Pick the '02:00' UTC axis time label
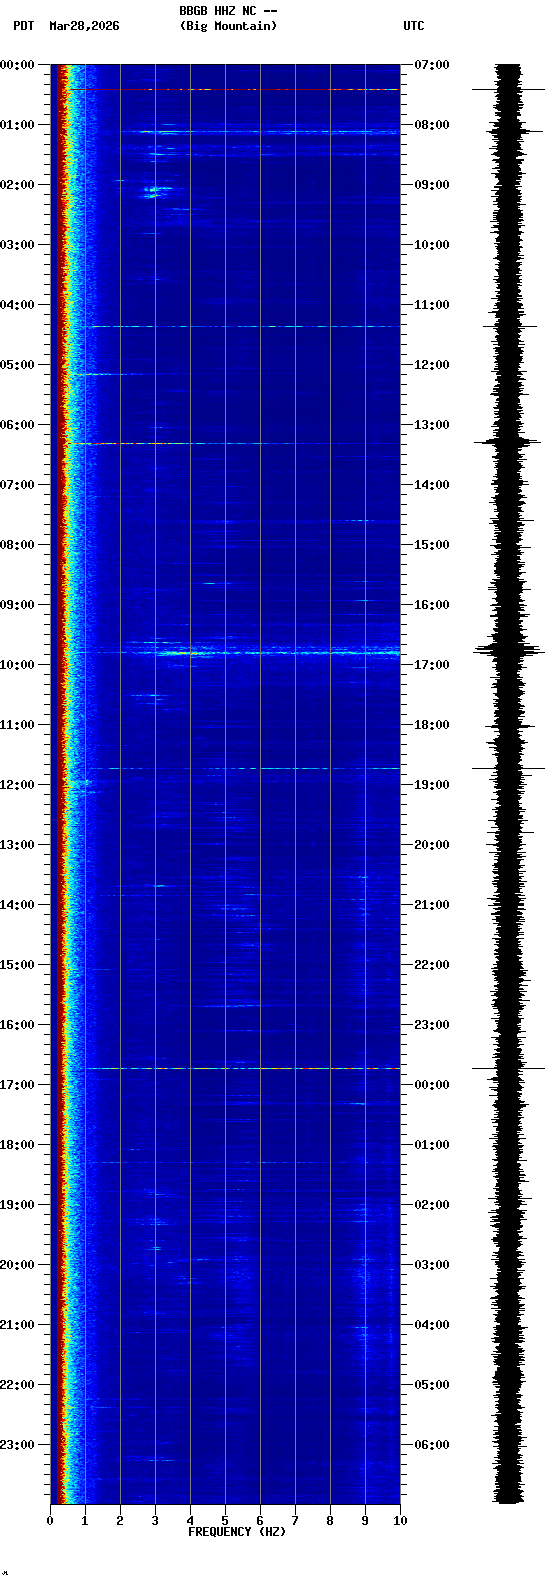The image size is (552, 1584). [431, 1205]
